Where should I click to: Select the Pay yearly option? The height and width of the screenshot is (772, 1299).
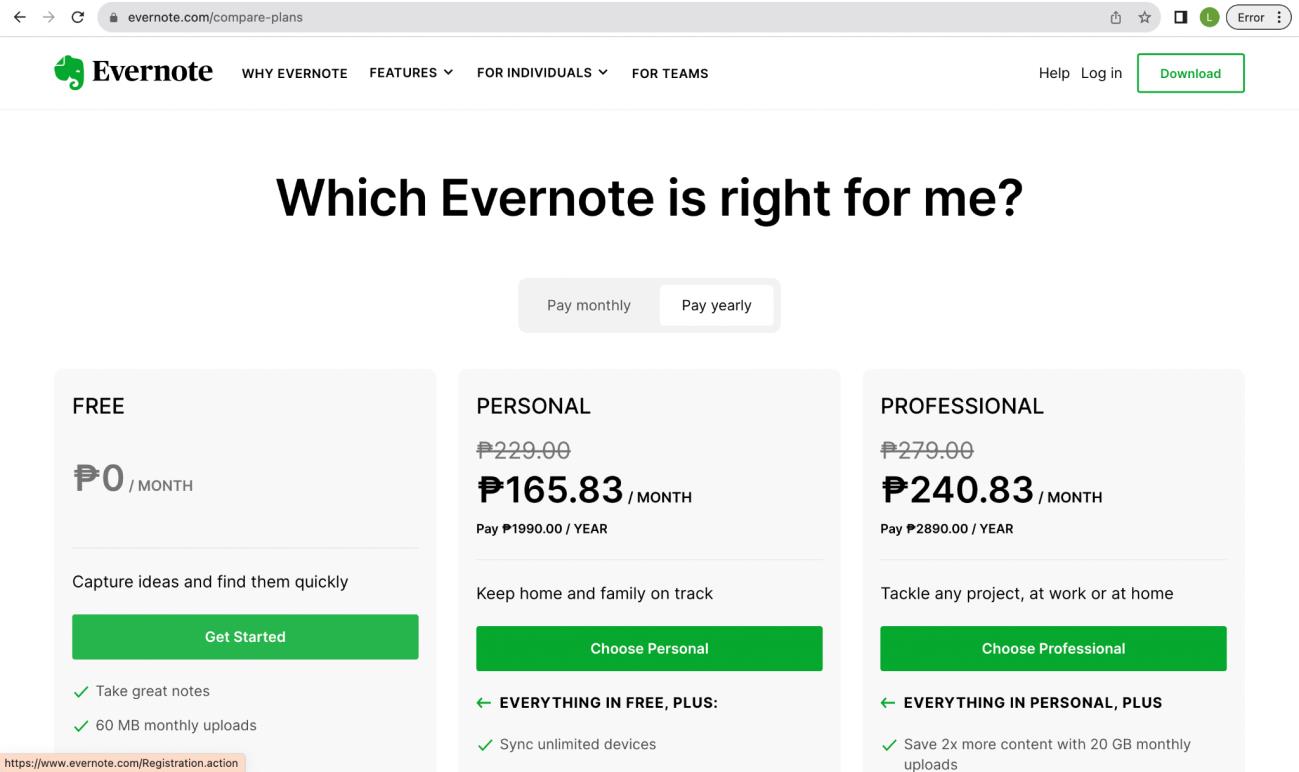click(716, 305)
